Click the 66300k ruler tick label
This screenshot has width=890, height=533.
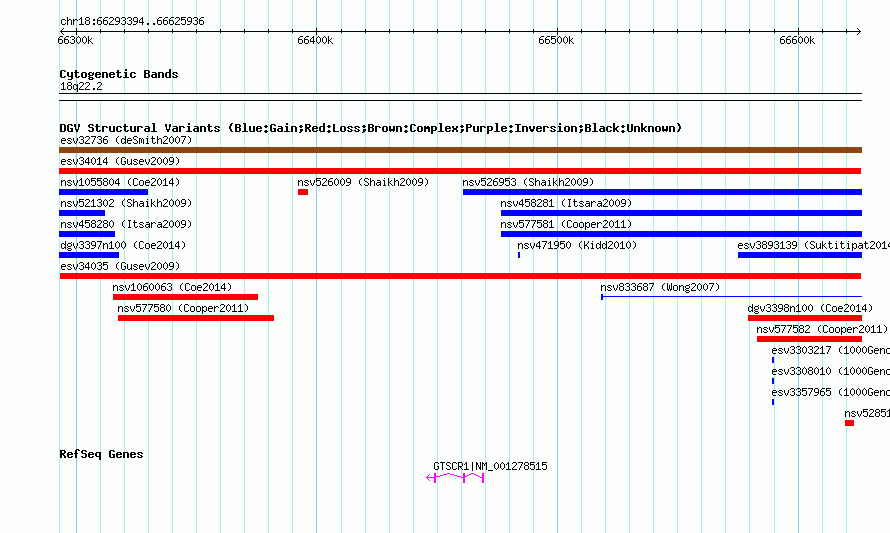click(x=75, y=40)
